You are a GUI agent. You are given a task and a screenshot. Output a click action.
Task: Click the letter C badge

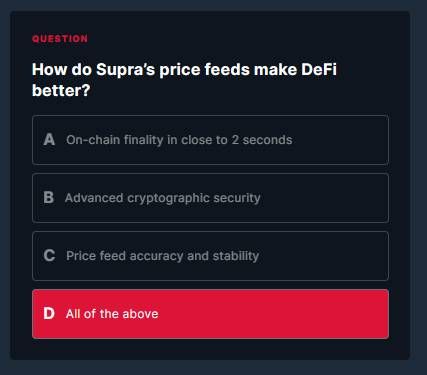click(x=49, y=256)
